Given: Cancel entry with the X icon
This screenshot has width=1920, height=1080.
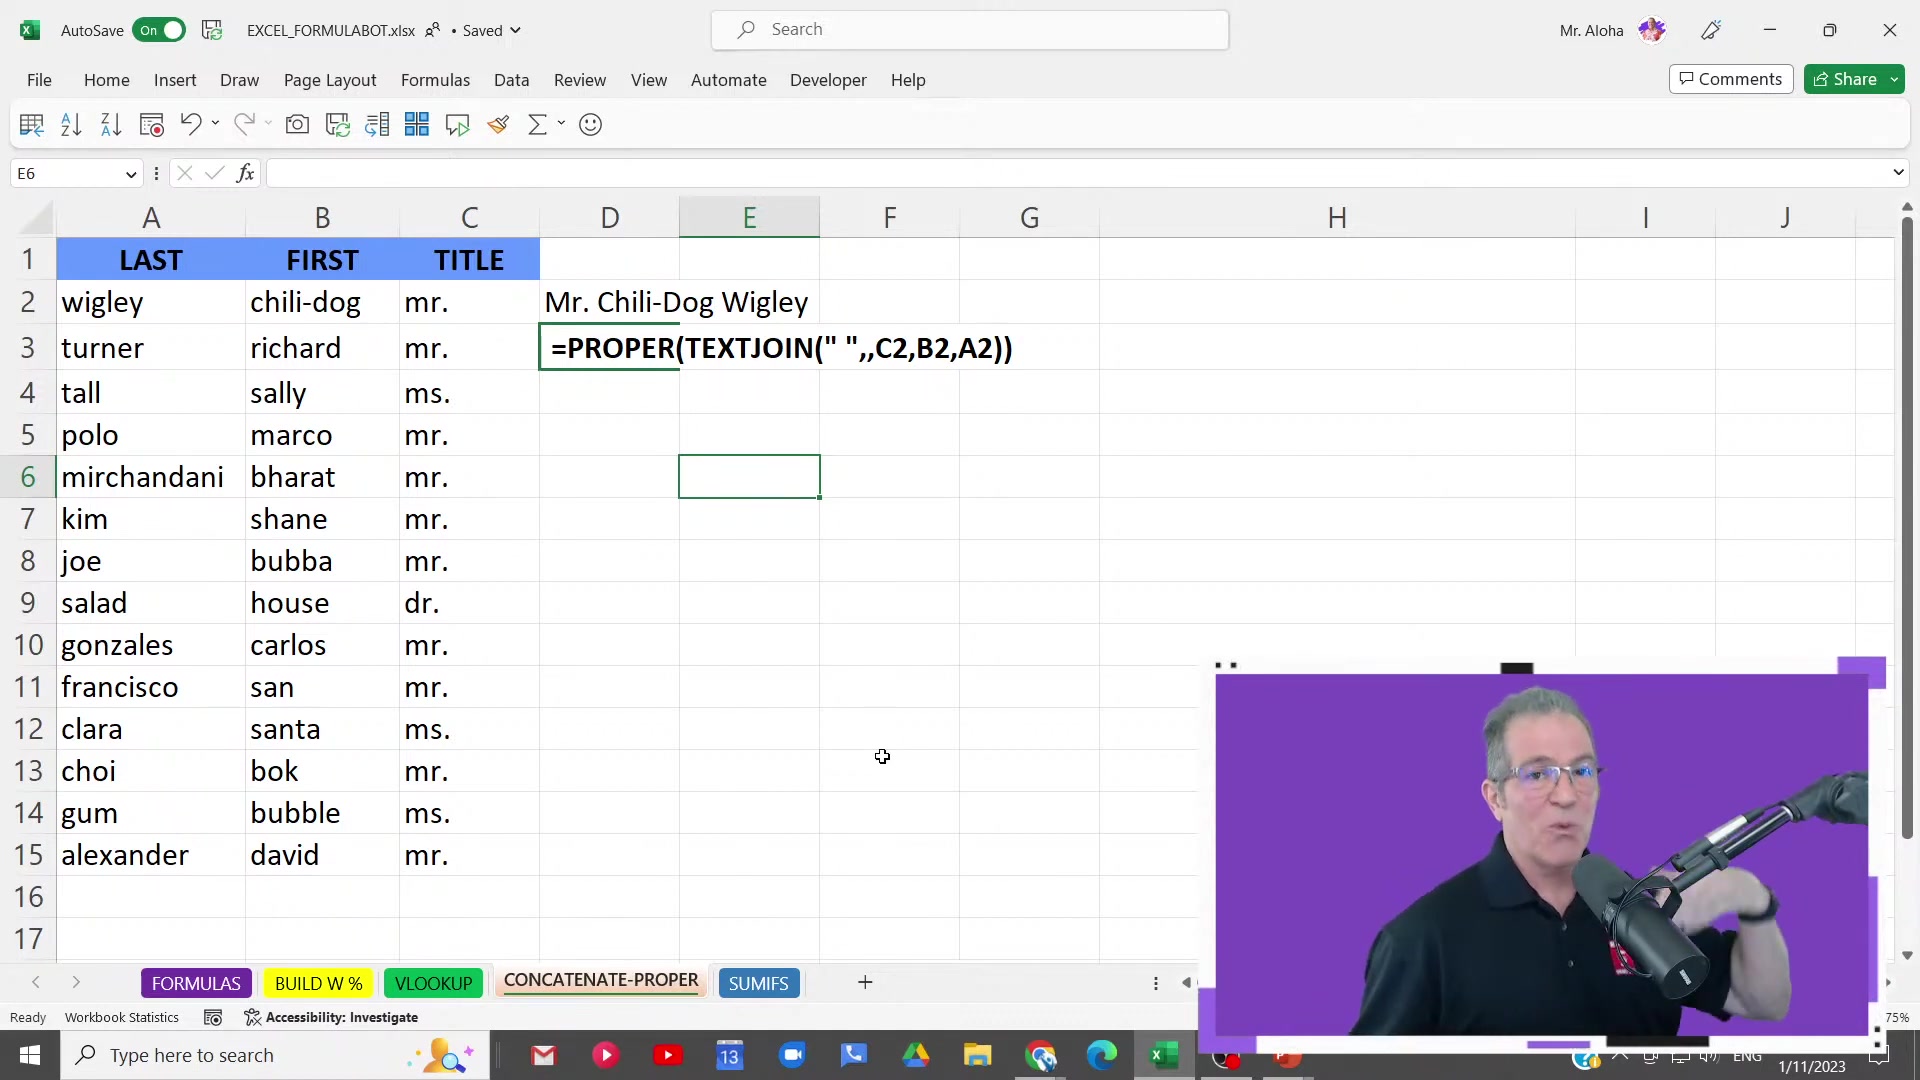Looking at the screenshot, I should click(183, 173).
